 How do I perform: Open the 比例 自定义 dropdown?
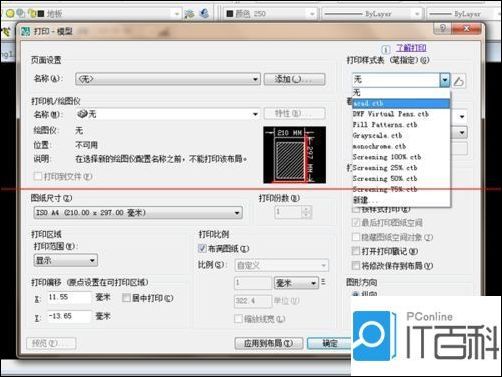coord(282,266)
